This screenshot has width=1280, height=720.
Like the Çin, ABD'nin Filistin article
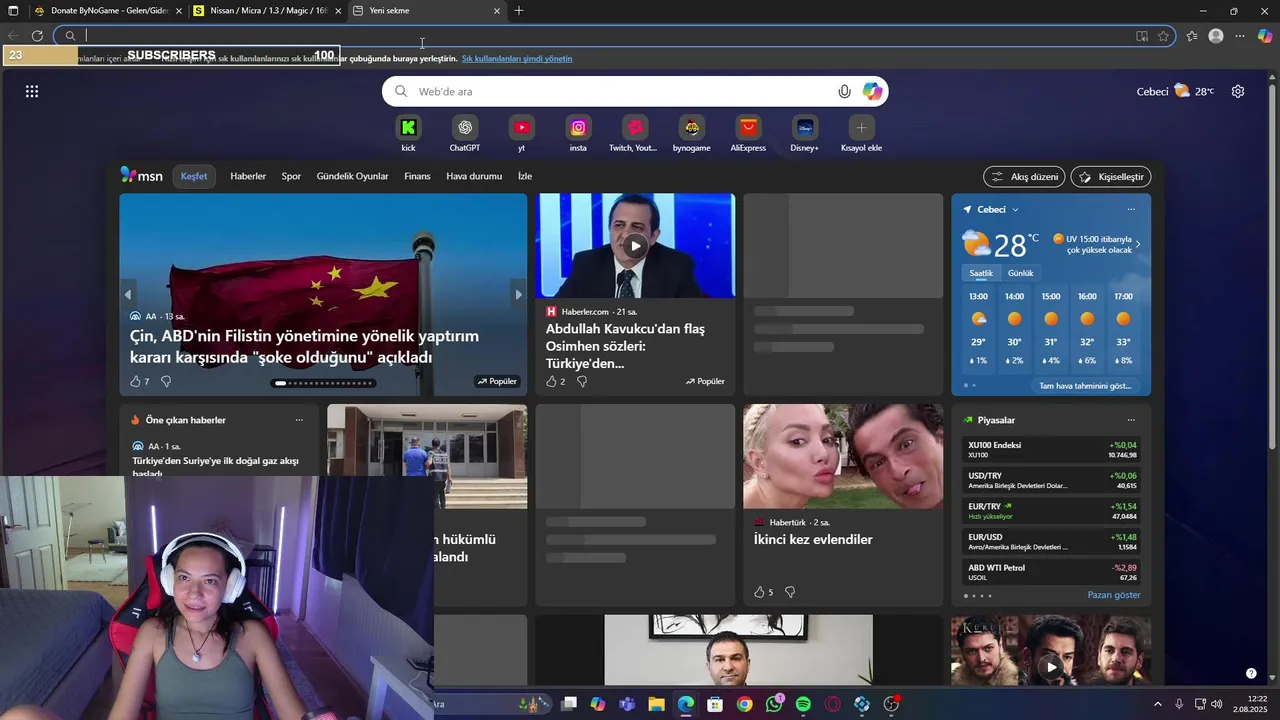(x=135, y=381)
